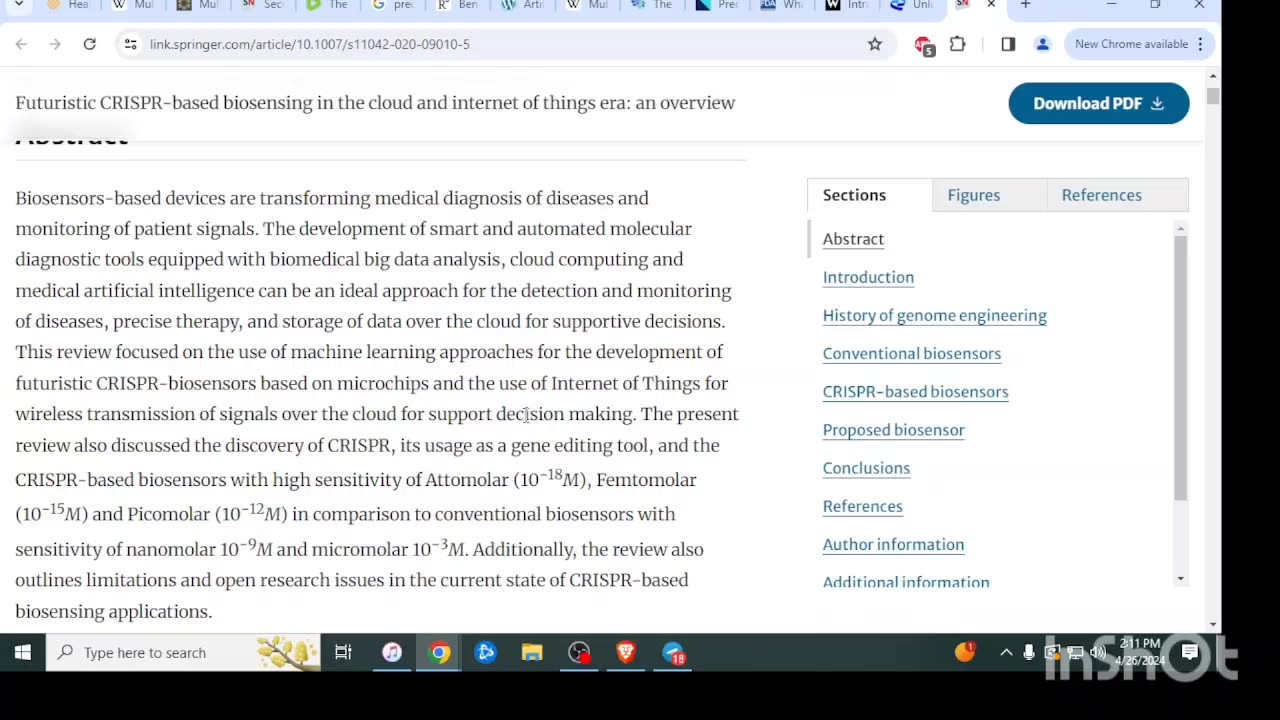
Task: Jump to Conclusions section
Action: (x=866, y=468)
